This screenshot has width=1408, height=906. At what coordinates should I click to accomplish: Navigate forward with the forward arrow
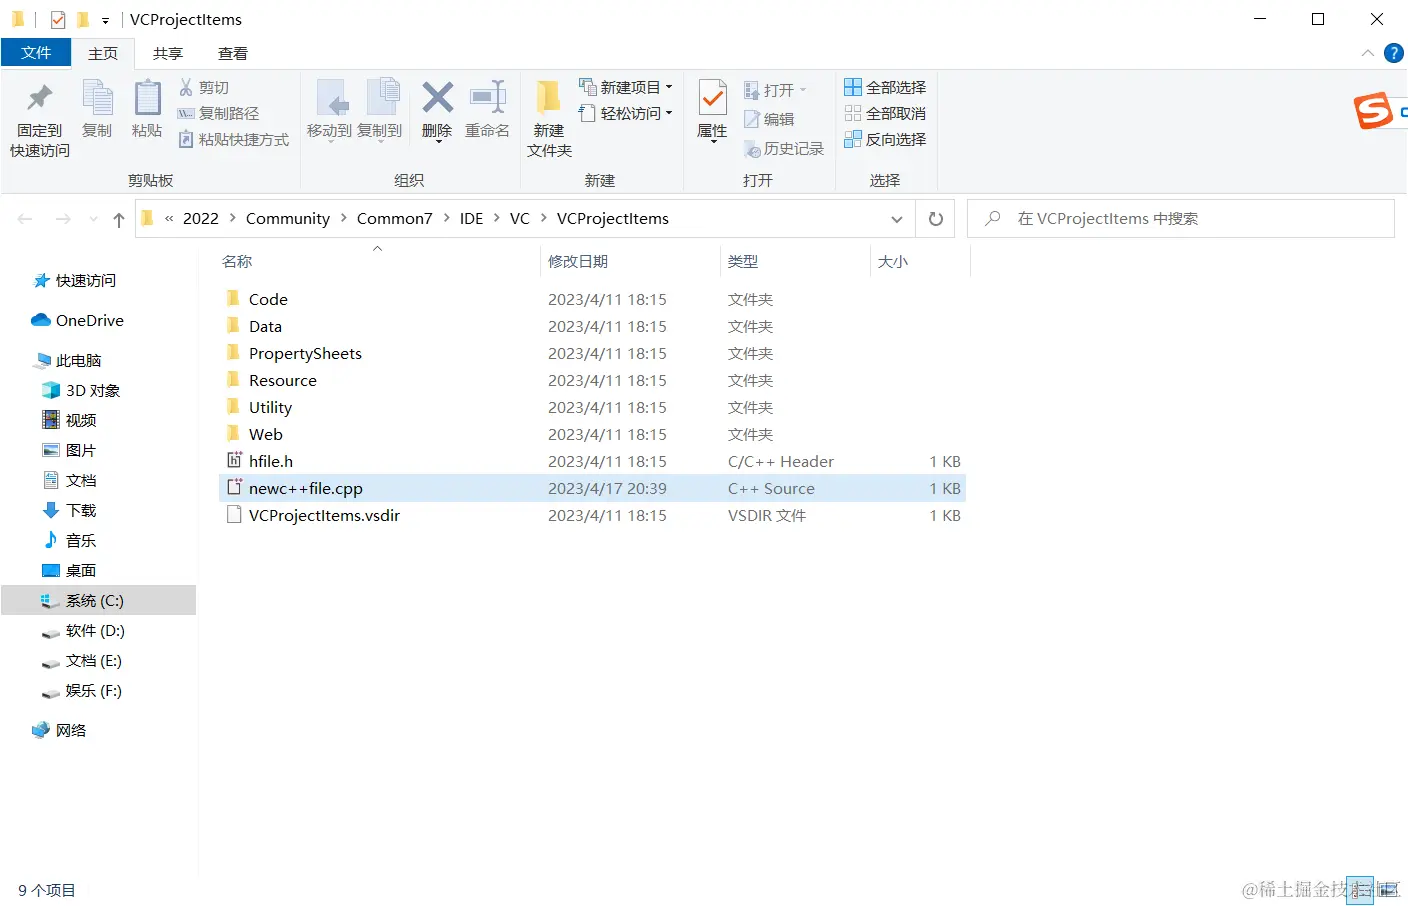(63, 219)
